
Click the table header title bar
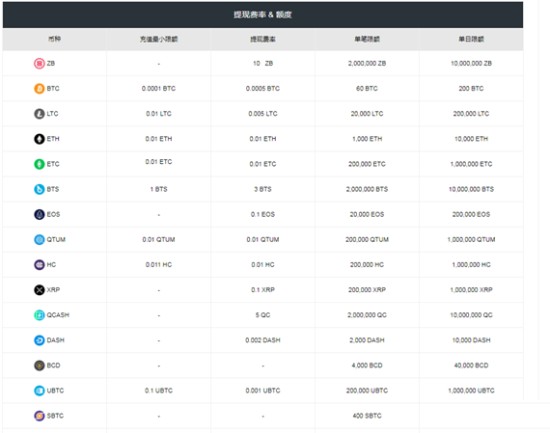(263, 15)
